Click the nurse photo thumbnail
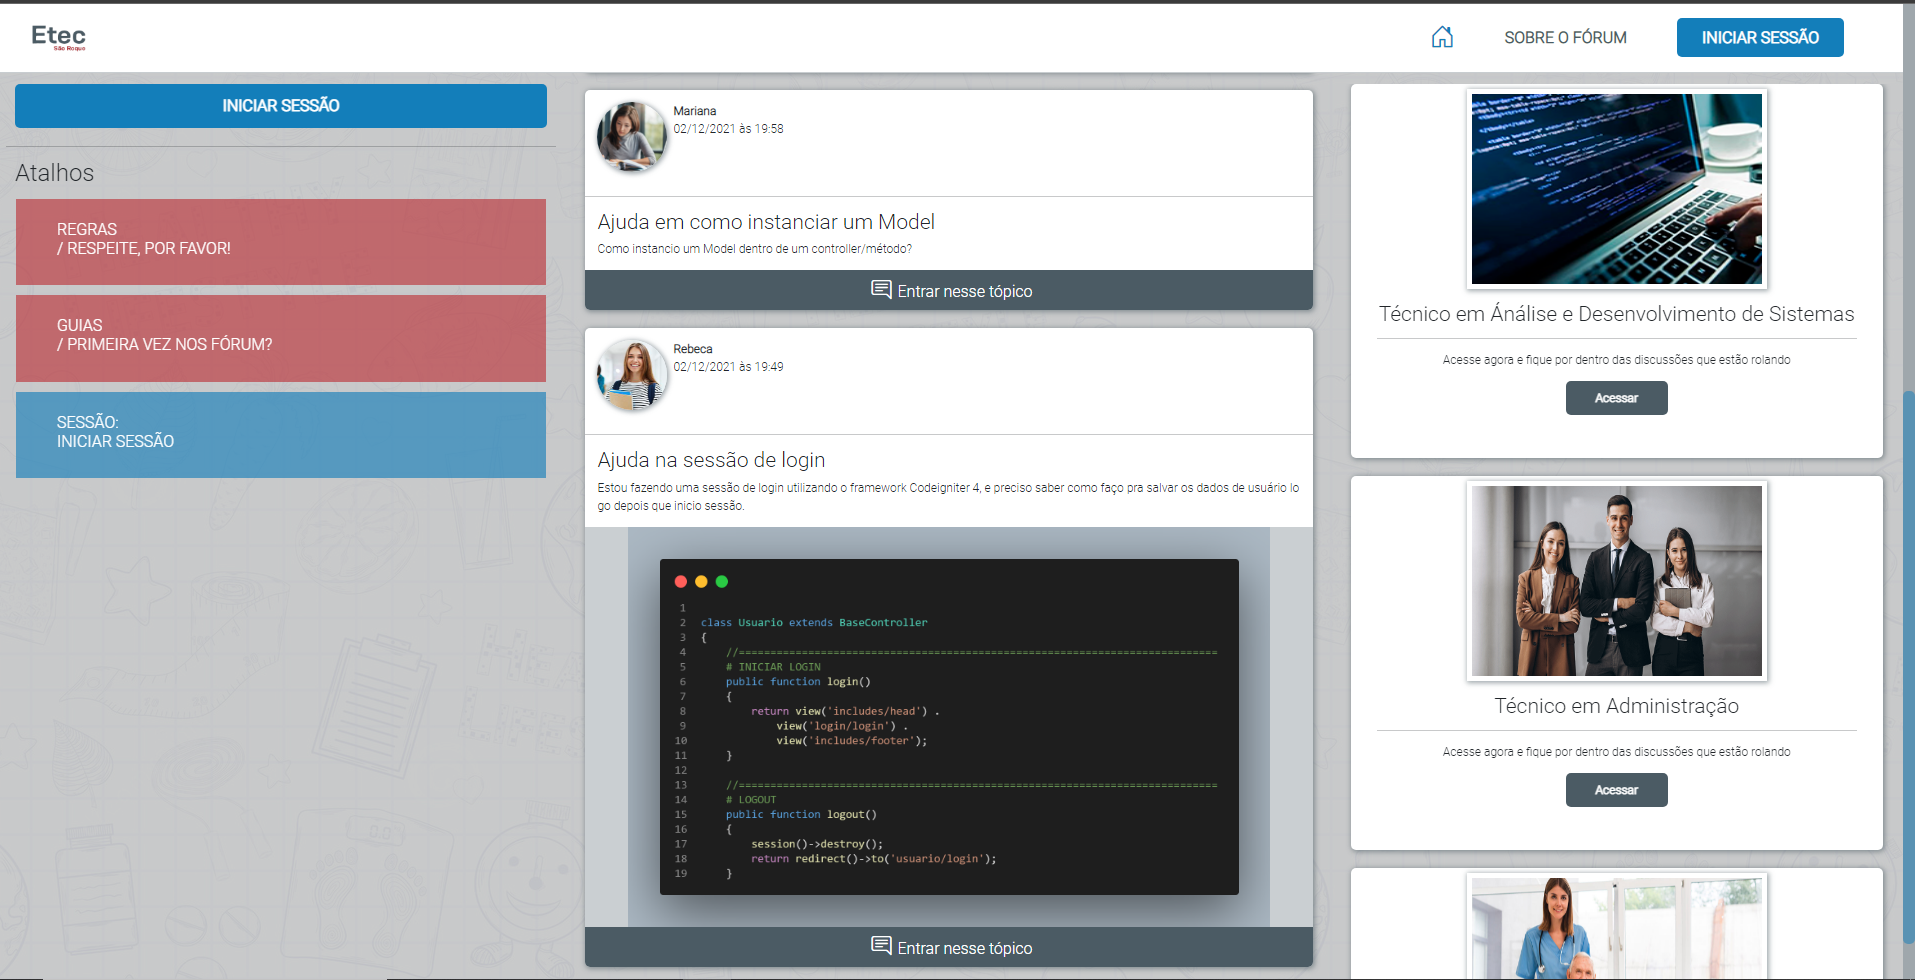 coord(1617,926)
